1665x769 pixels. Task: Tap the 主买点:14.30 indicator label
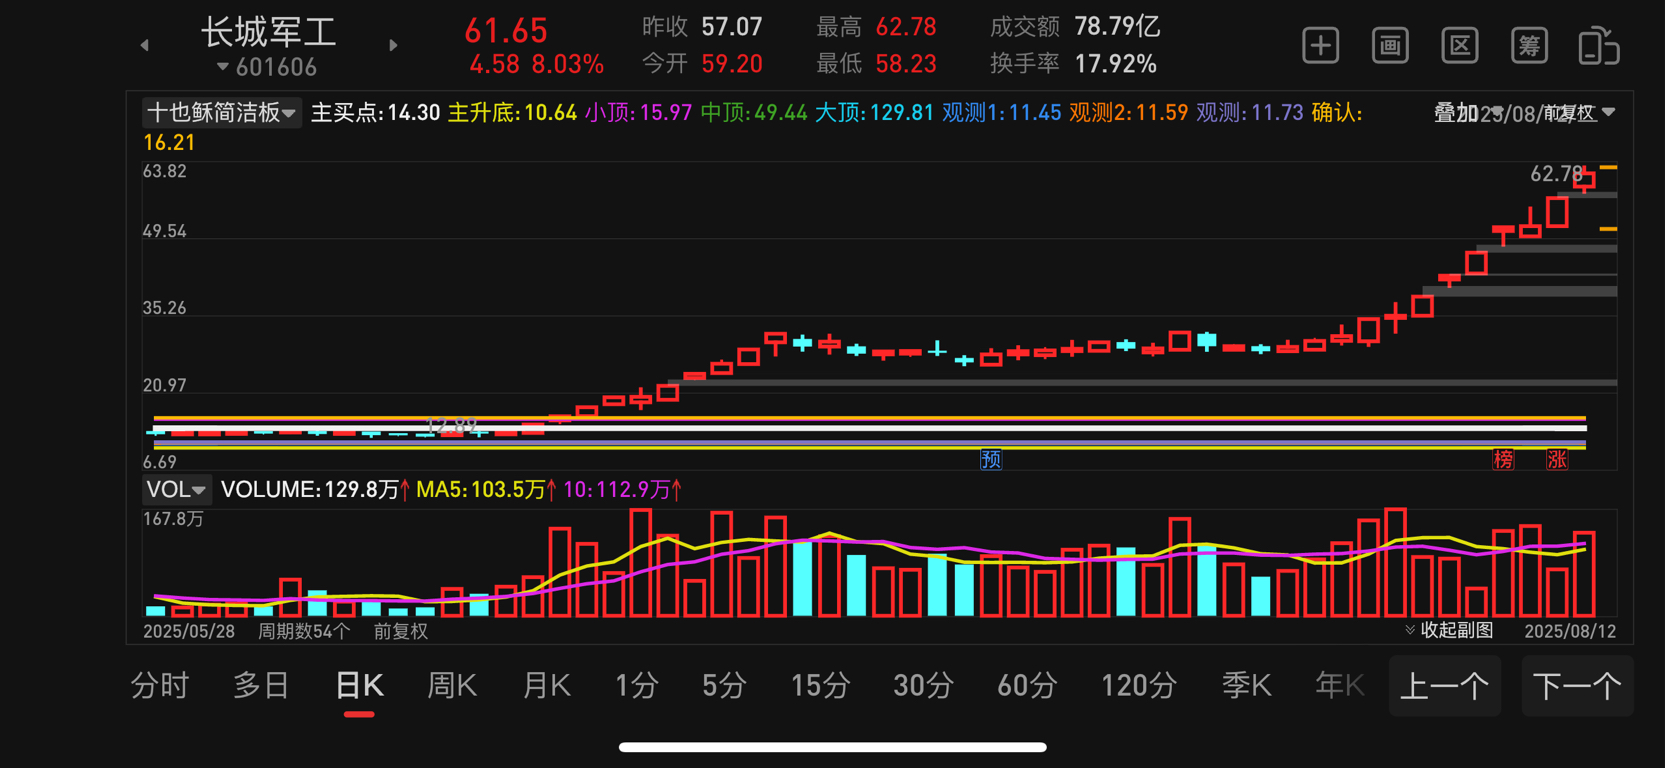375,113
